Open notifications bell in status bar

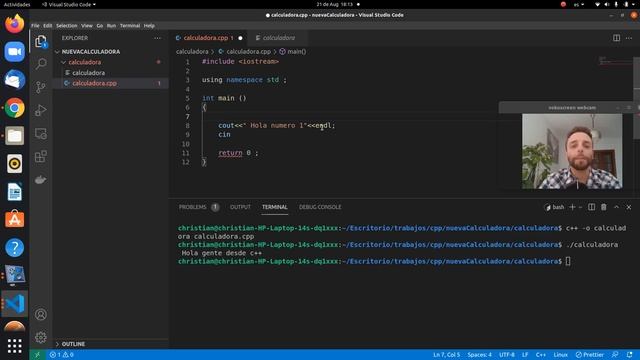630,355
